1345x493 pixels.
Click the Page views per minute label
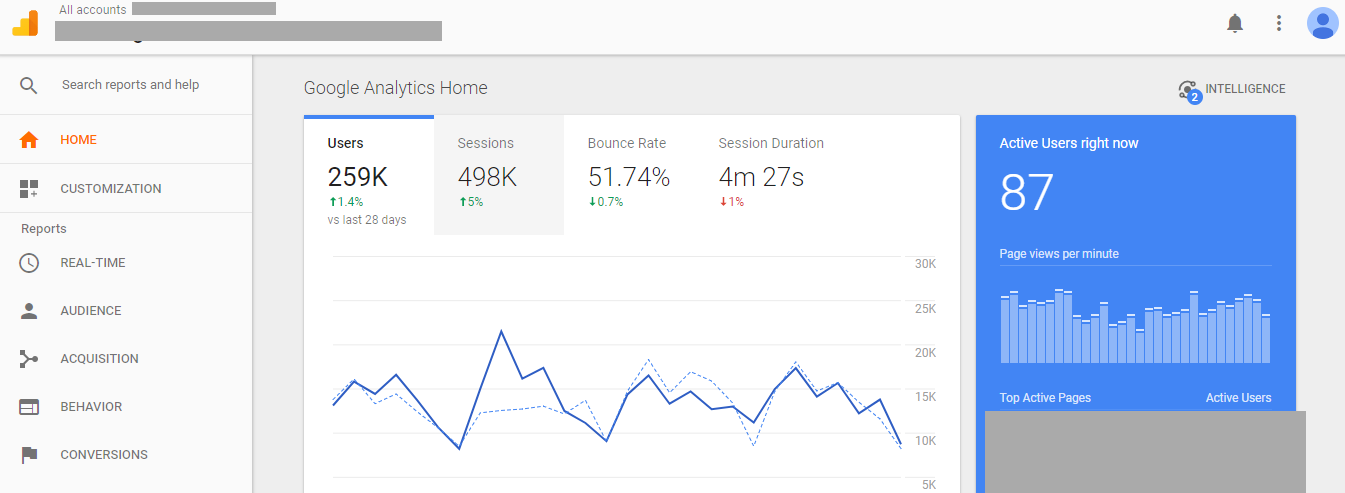coord(1059,254)
